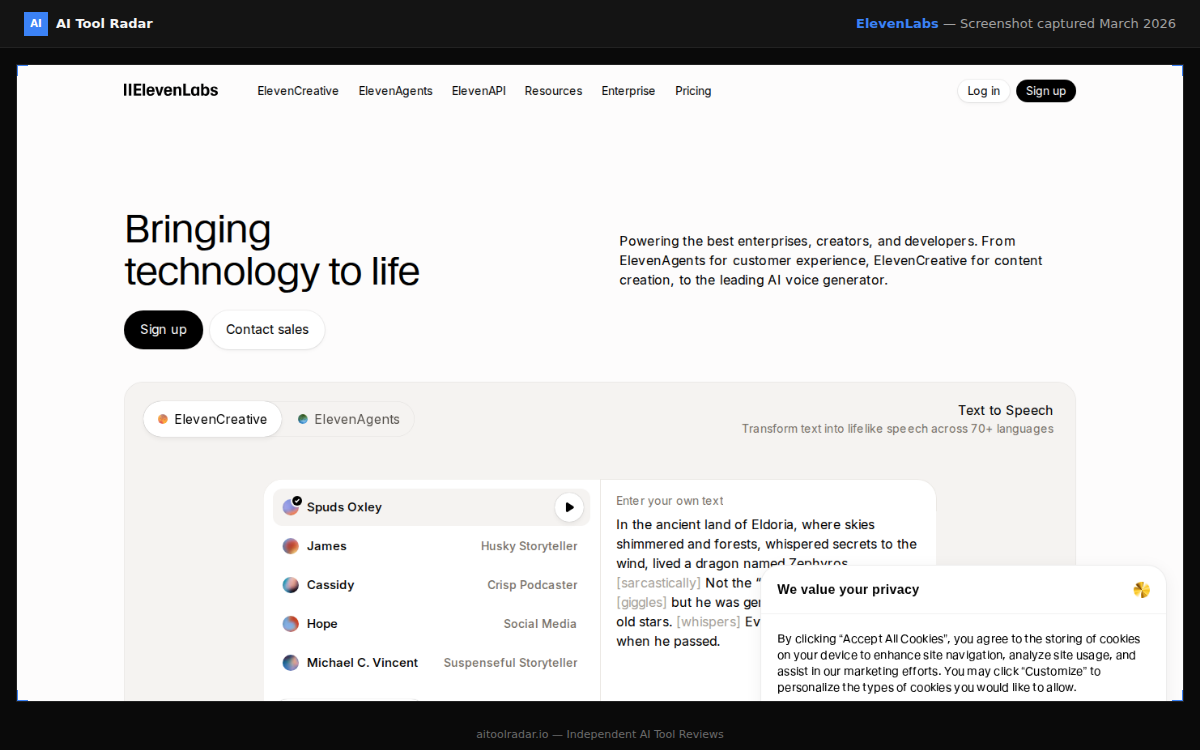Open the Resources nav menu

tap(553, 91)
